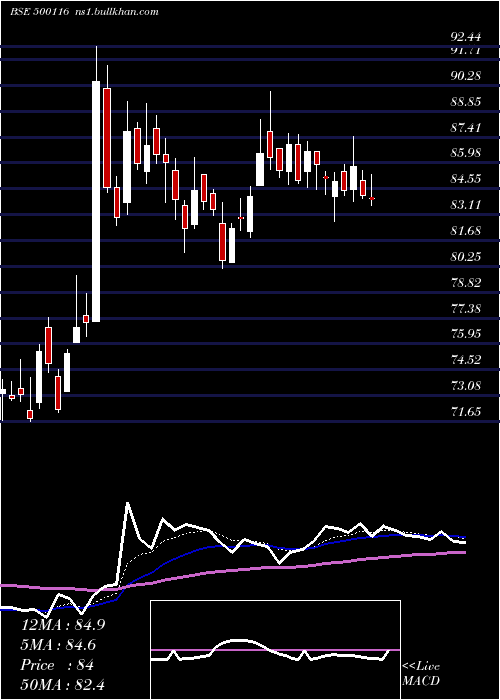Select the 88.85 price gridline label
This screenshot has width=500, height=700.
click(465, 102)
